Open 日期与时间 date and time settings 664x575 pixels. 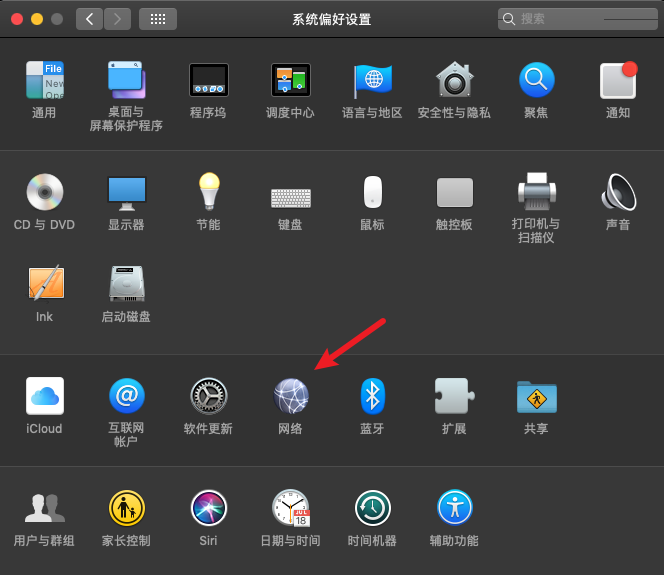coord(290,508)
